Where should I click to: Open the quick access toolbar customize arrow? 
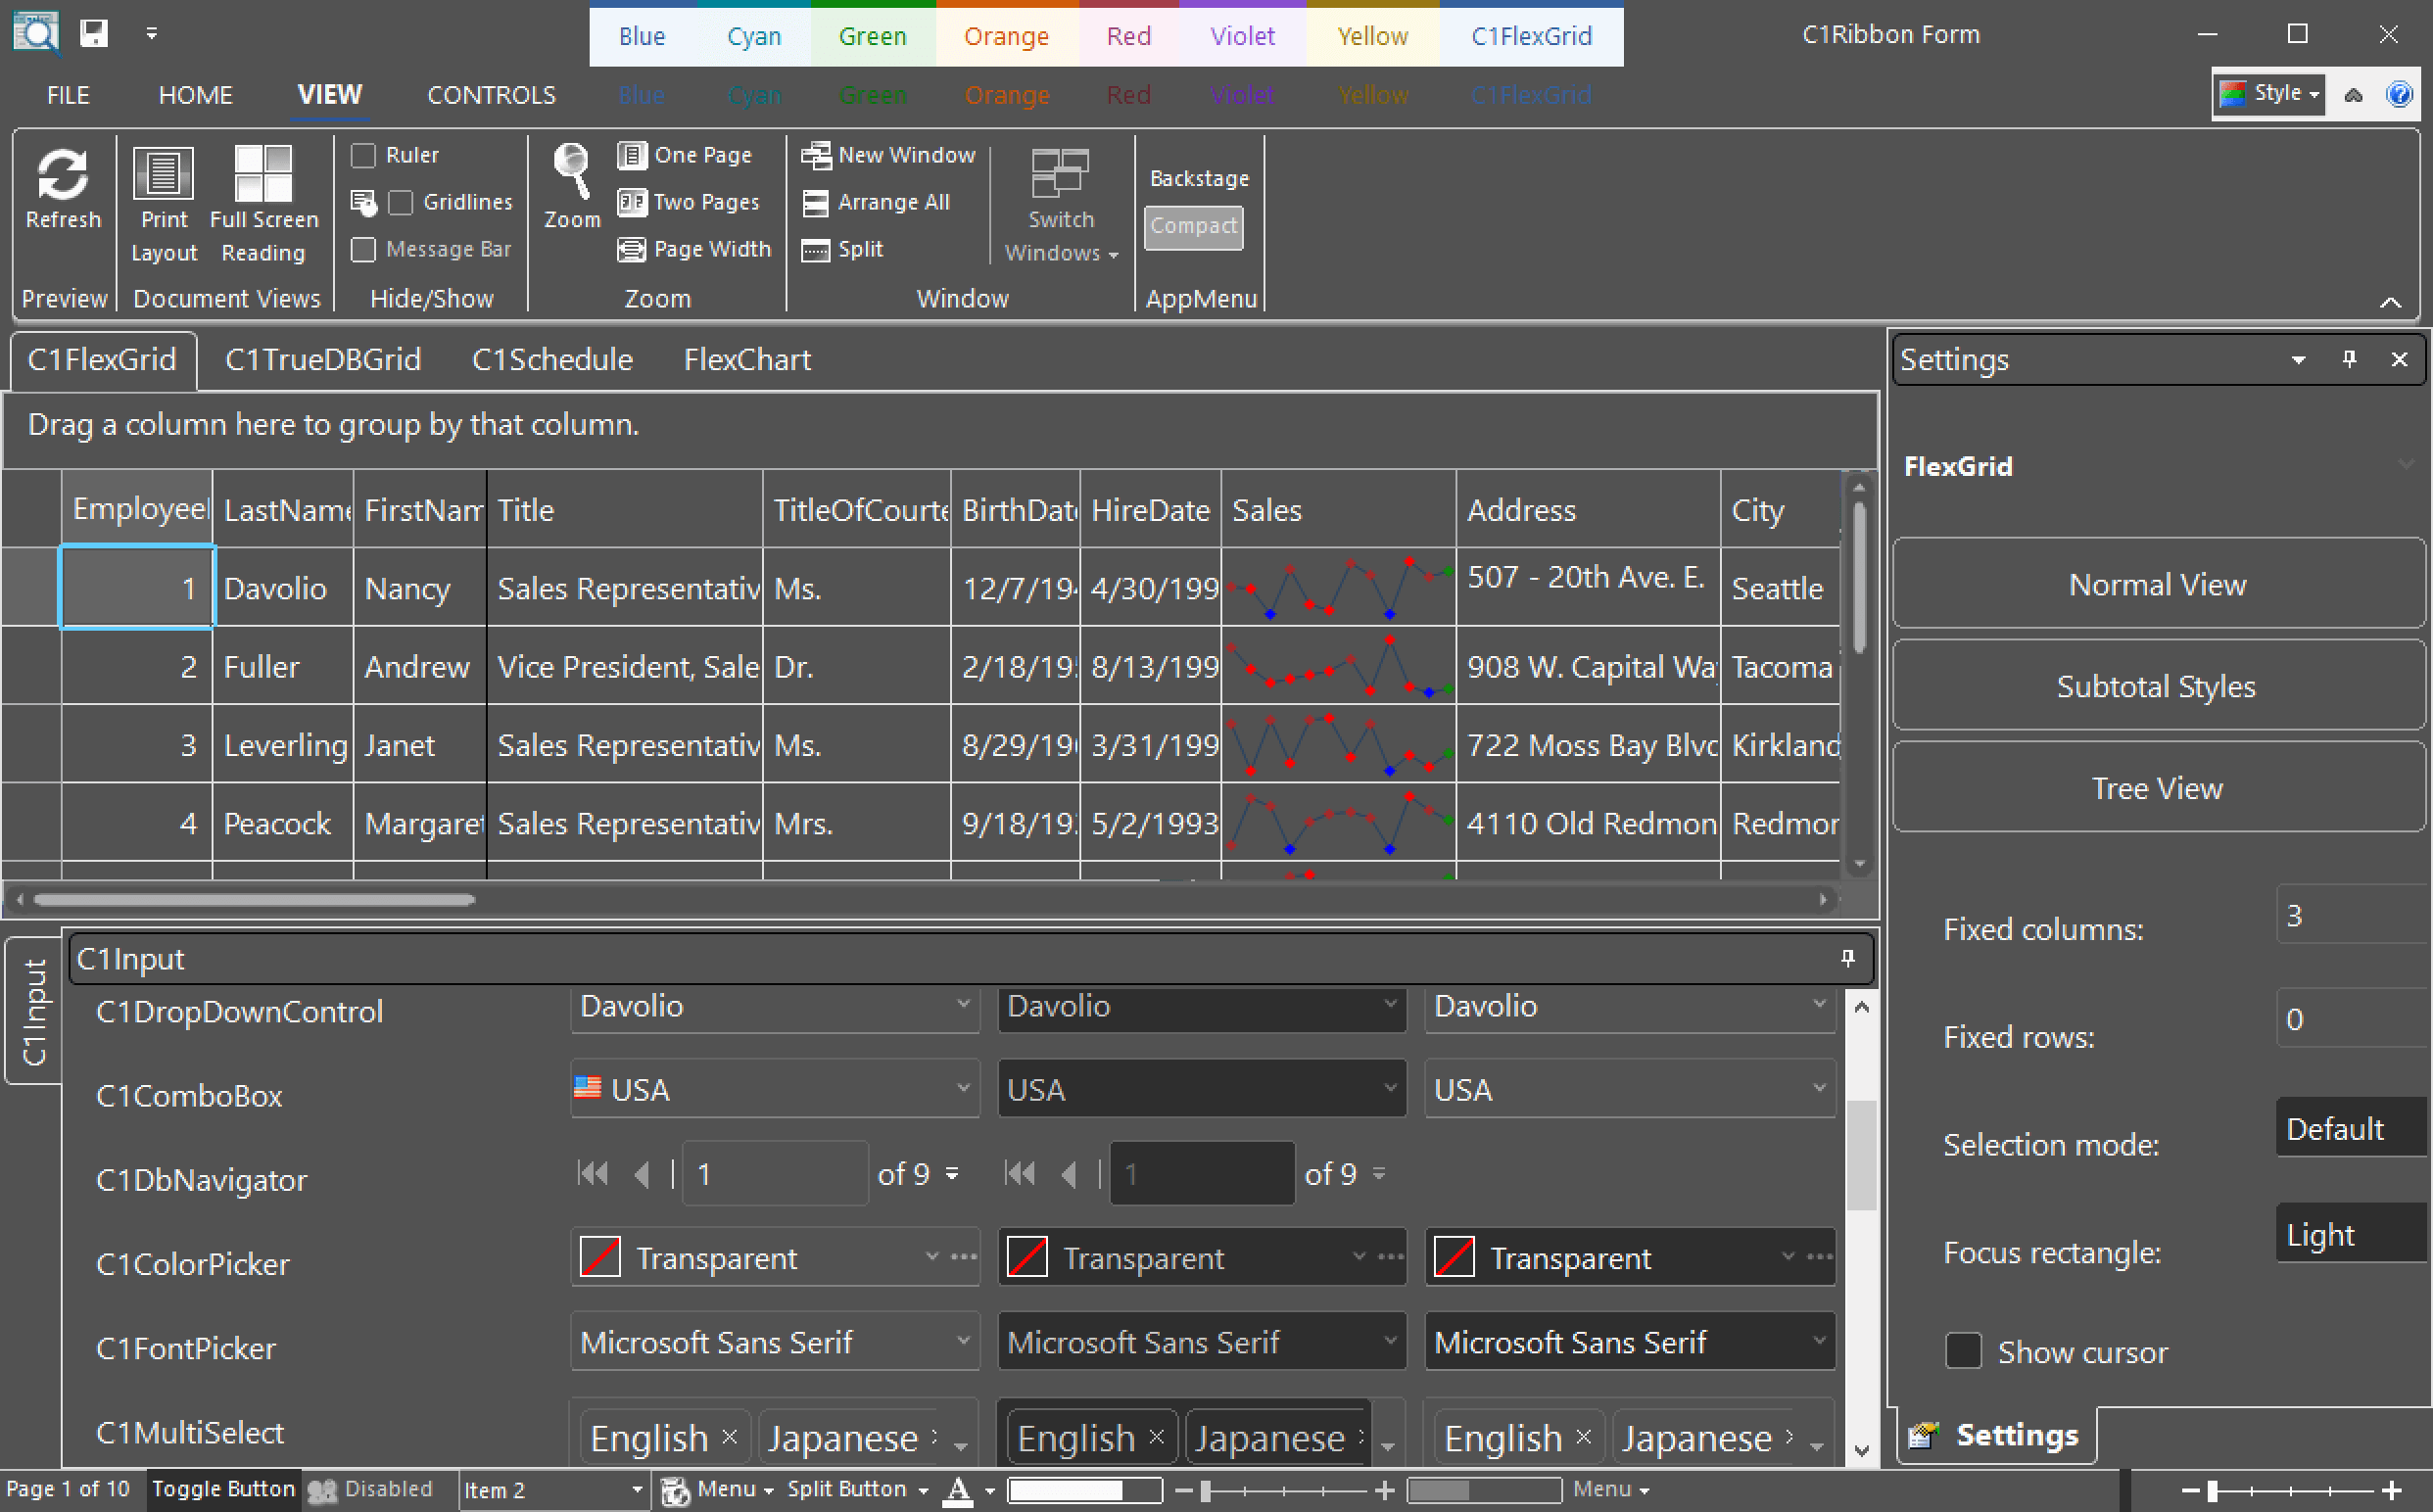coord(152,34)
